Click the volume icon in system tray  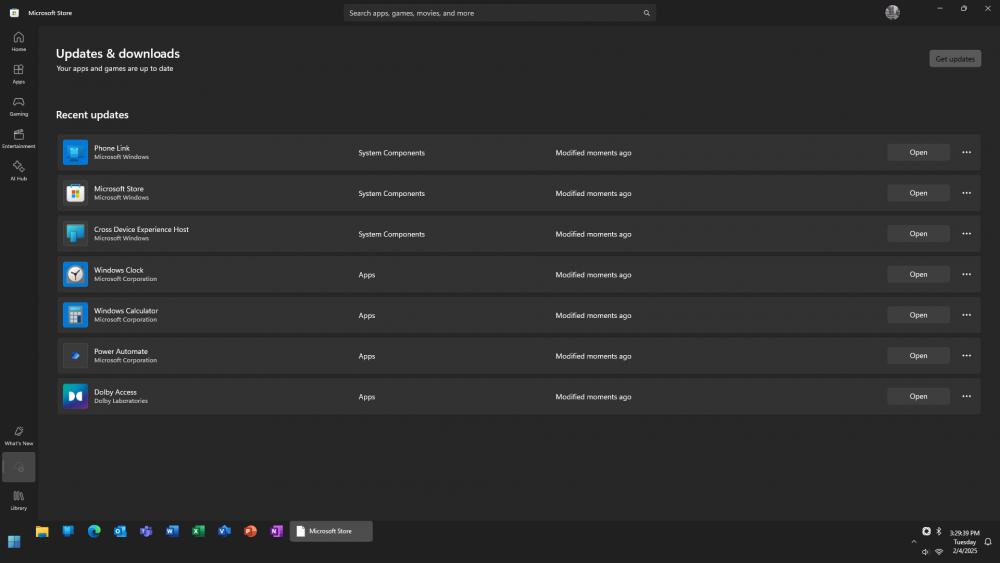pyautogui.click(x=925, y=551)
